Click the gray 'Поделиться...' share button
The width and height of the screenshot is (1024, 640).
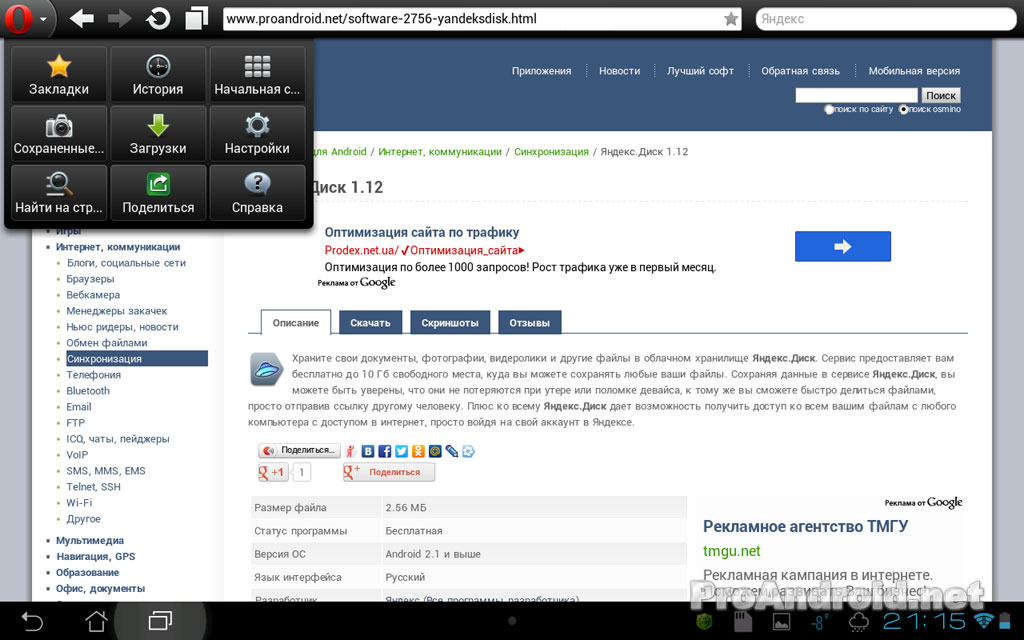pos(300,451)
